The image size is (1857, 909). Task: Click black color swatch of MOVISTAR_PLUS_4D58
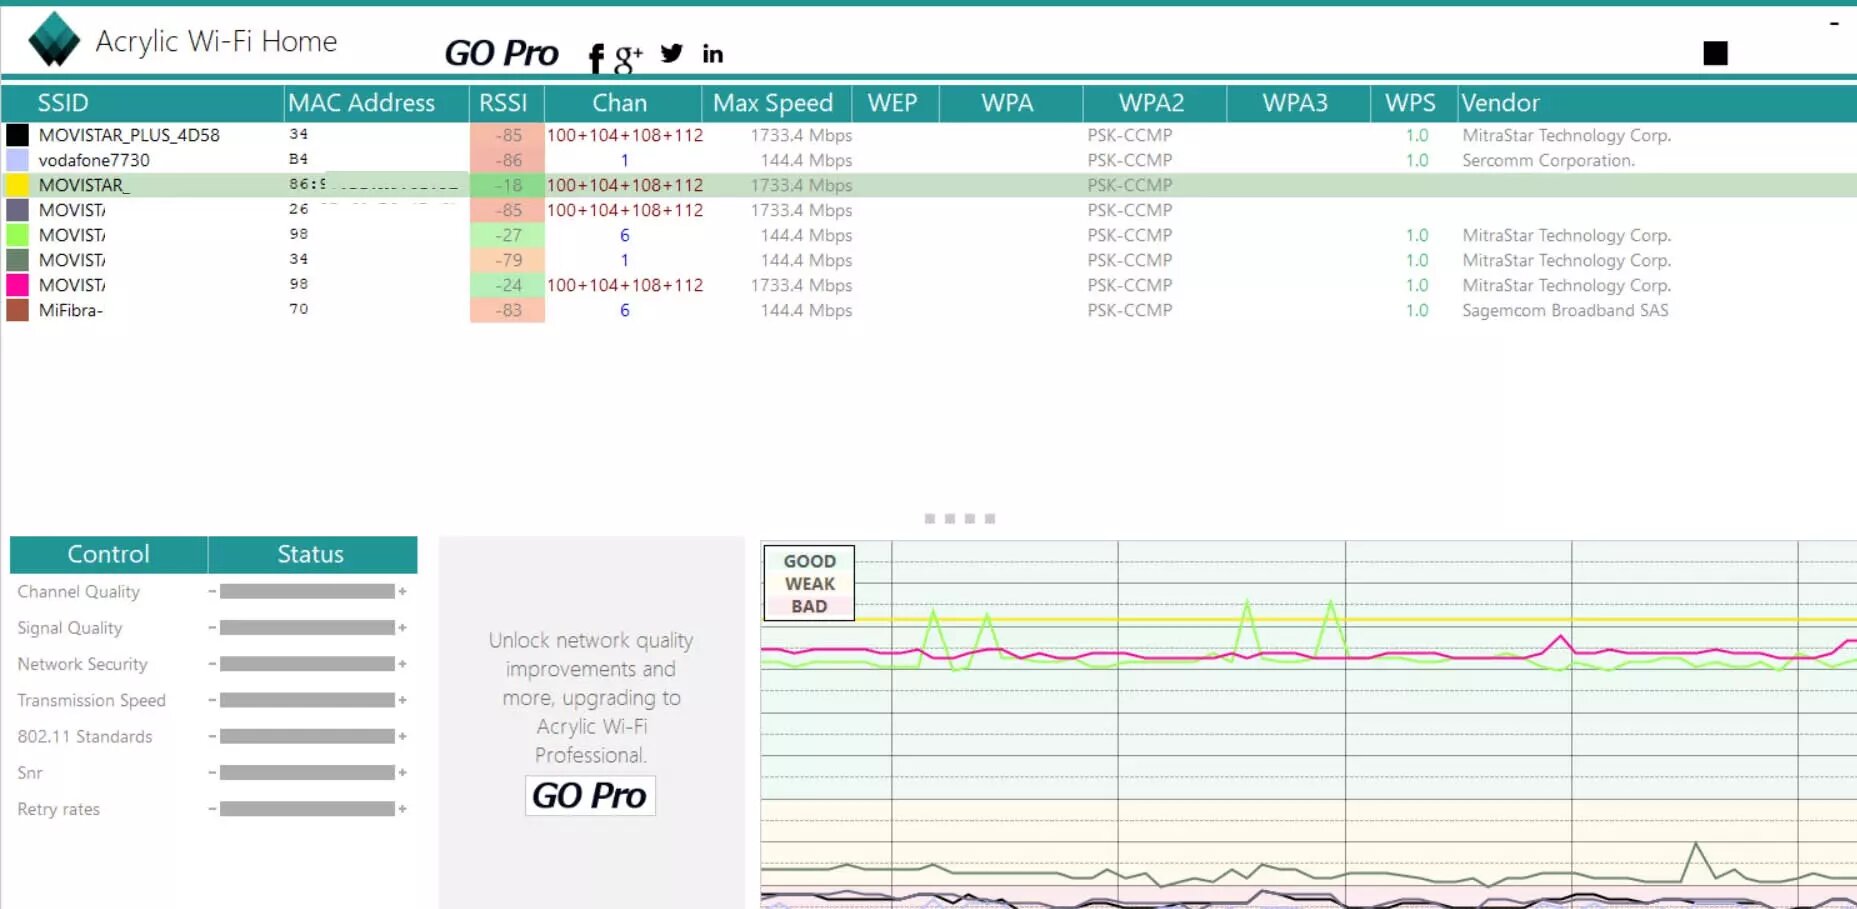pyautogui.click(x=17, y=135)
